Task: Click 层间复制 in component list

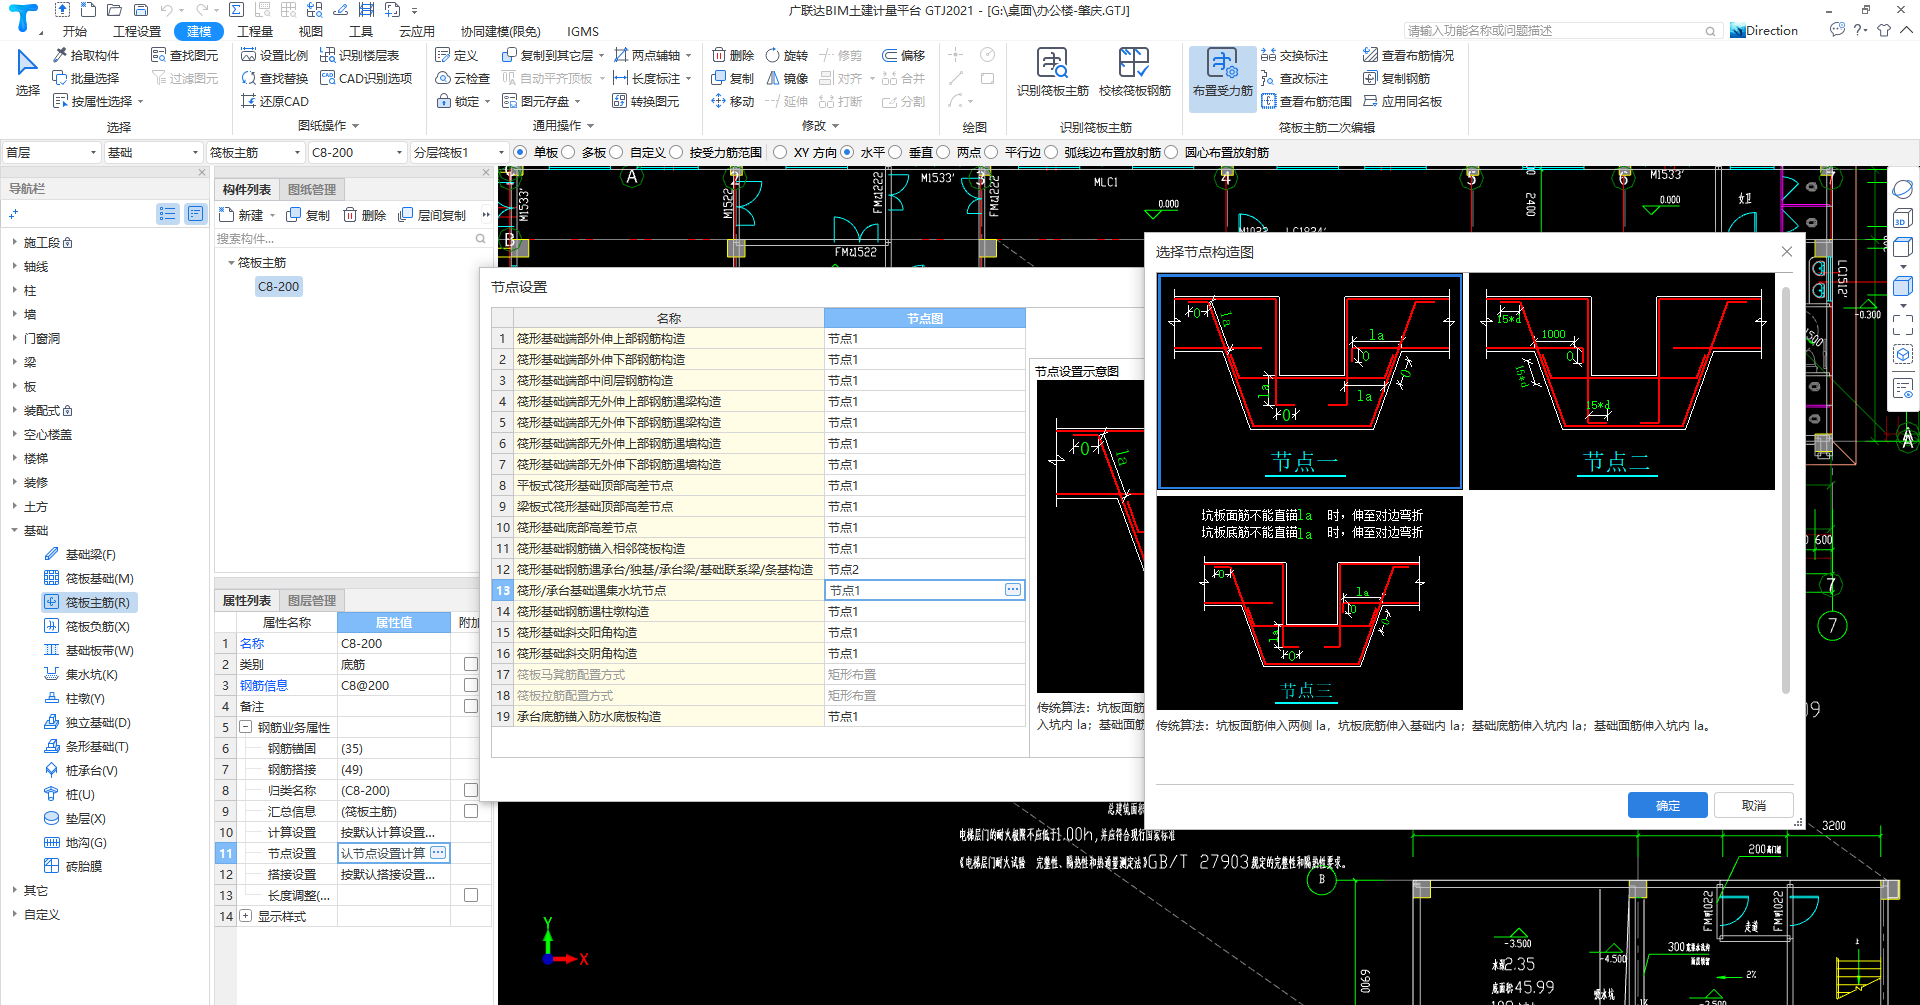Action: pos(433,215)
